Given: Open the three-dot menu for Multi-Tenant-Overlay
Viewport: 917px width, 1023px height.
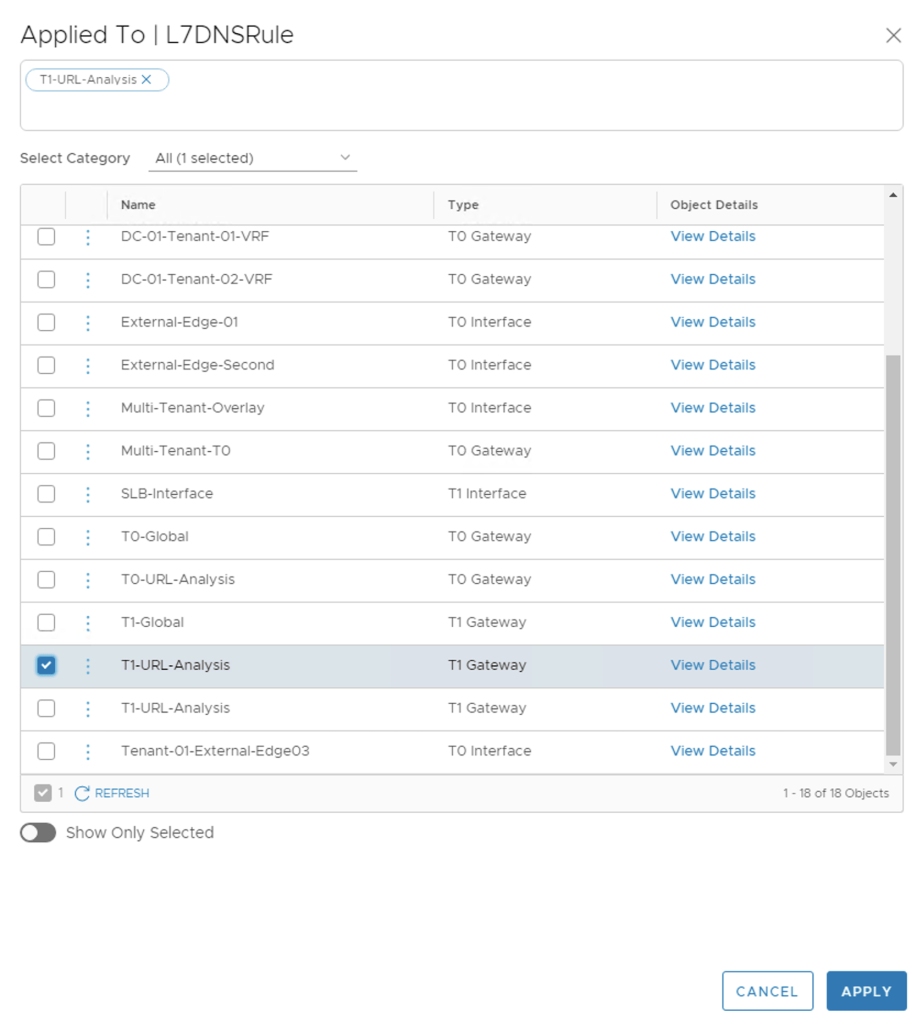Looking at the screenshot, I should pyautogui.click(x=88, y=408).
